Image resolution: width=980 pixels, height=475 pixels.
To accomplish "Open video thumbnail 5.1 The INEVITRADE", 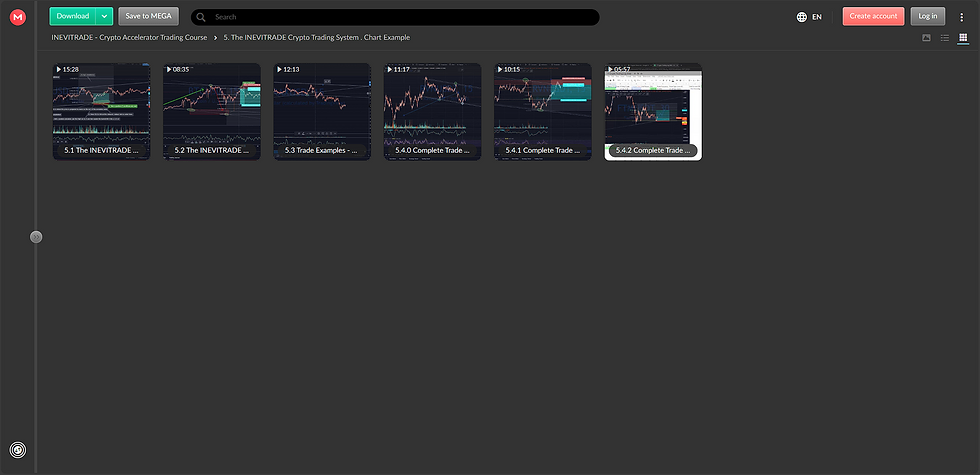I will pos(101,112).
